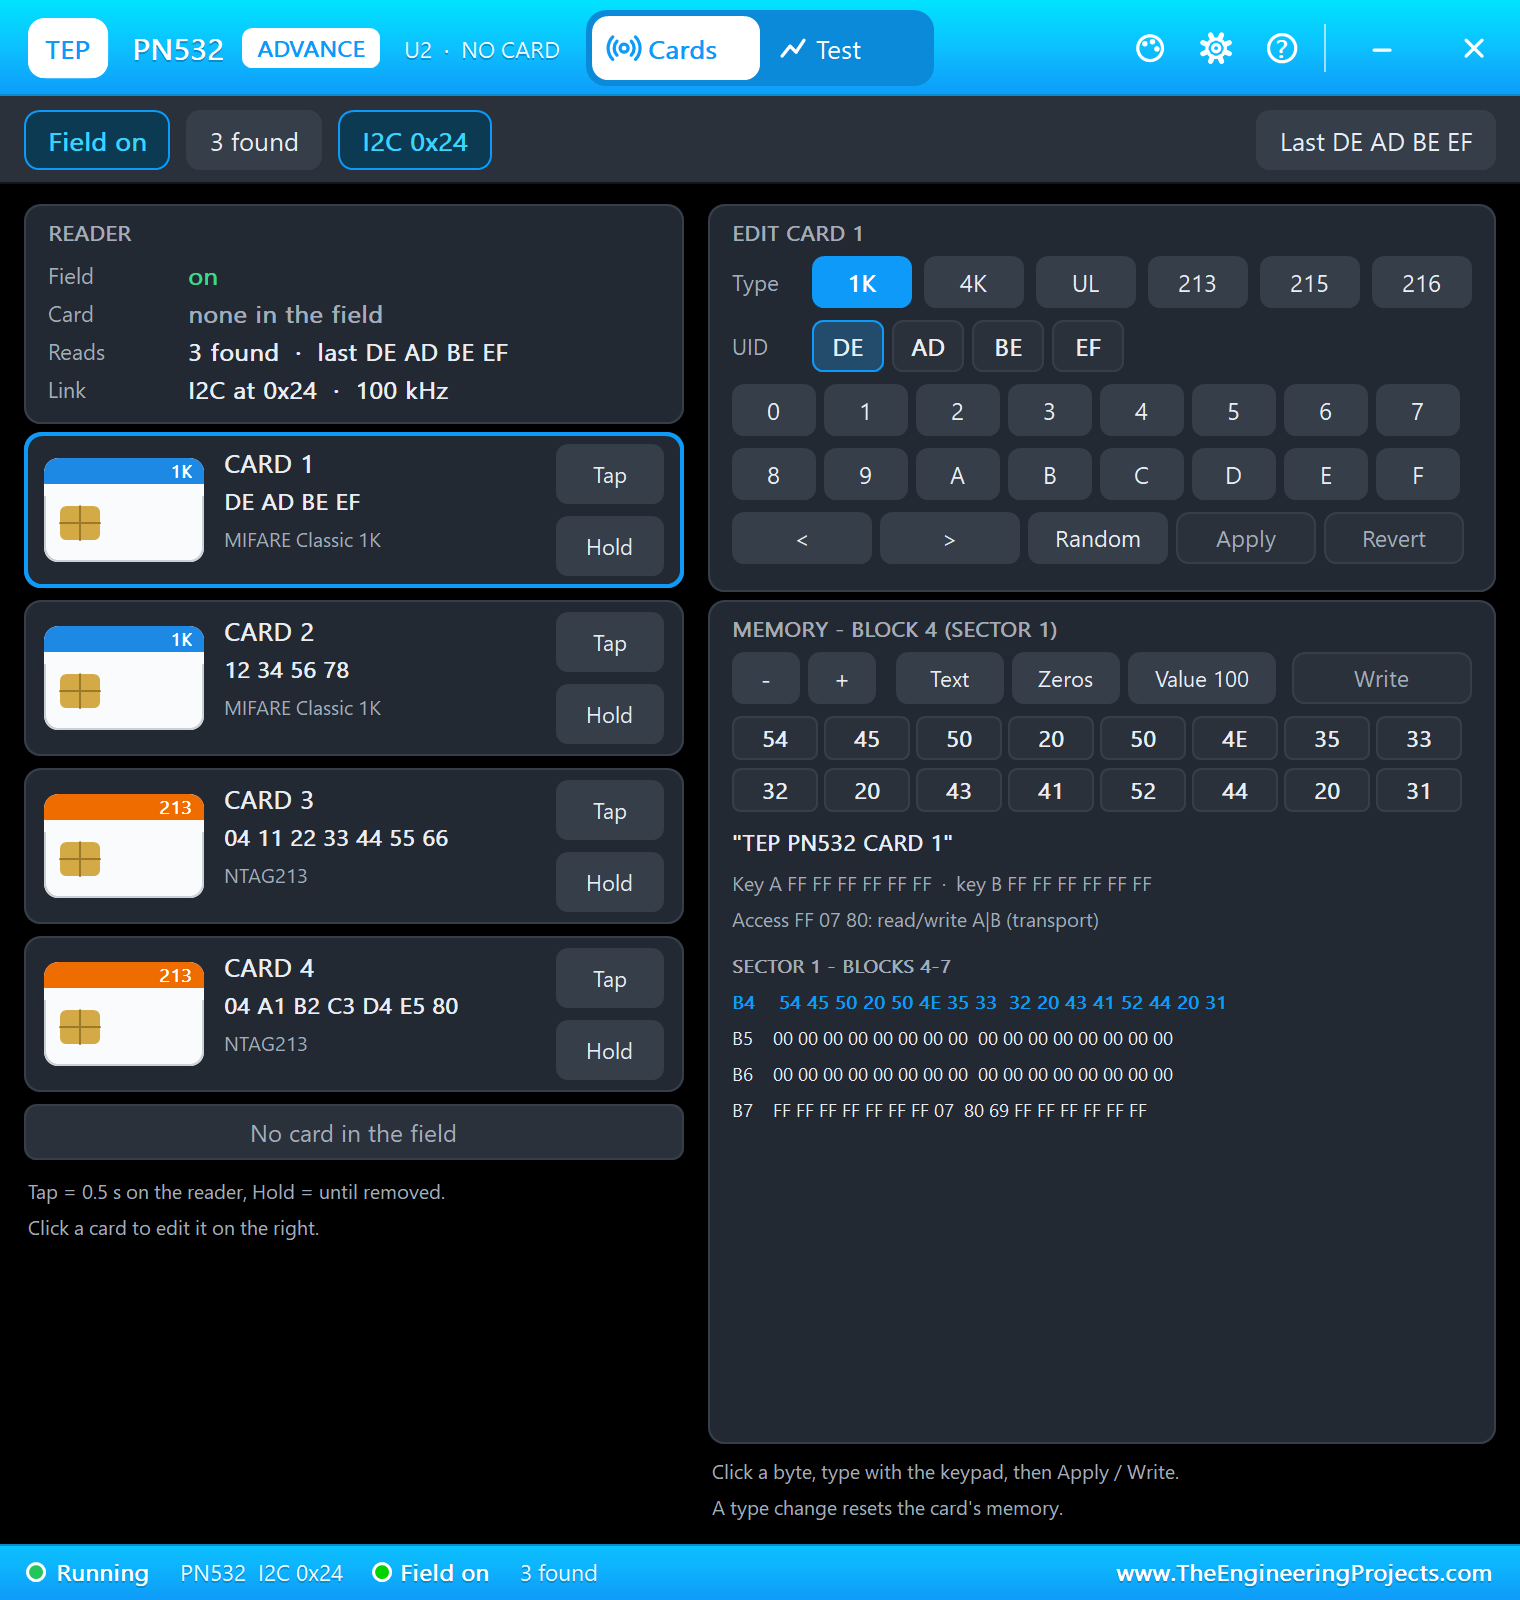The height and width of the screenshot is (1600, 1520).
Task: Click the Random UID button
Action: (1098, 538)
